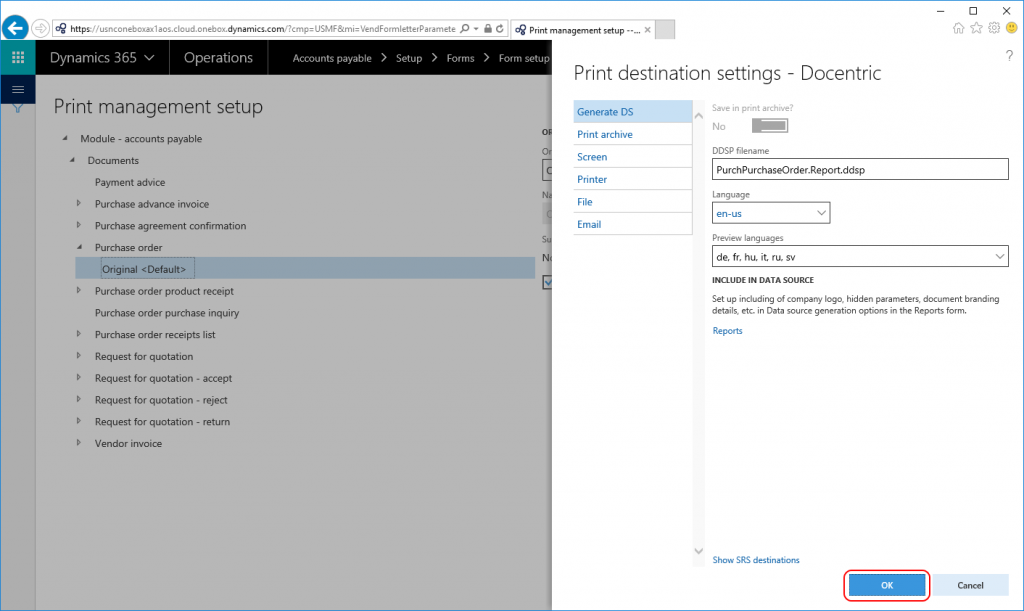Viewport: 1024px width, 611px height.
Task: Click the Cancel button
Action: [970, 585]
